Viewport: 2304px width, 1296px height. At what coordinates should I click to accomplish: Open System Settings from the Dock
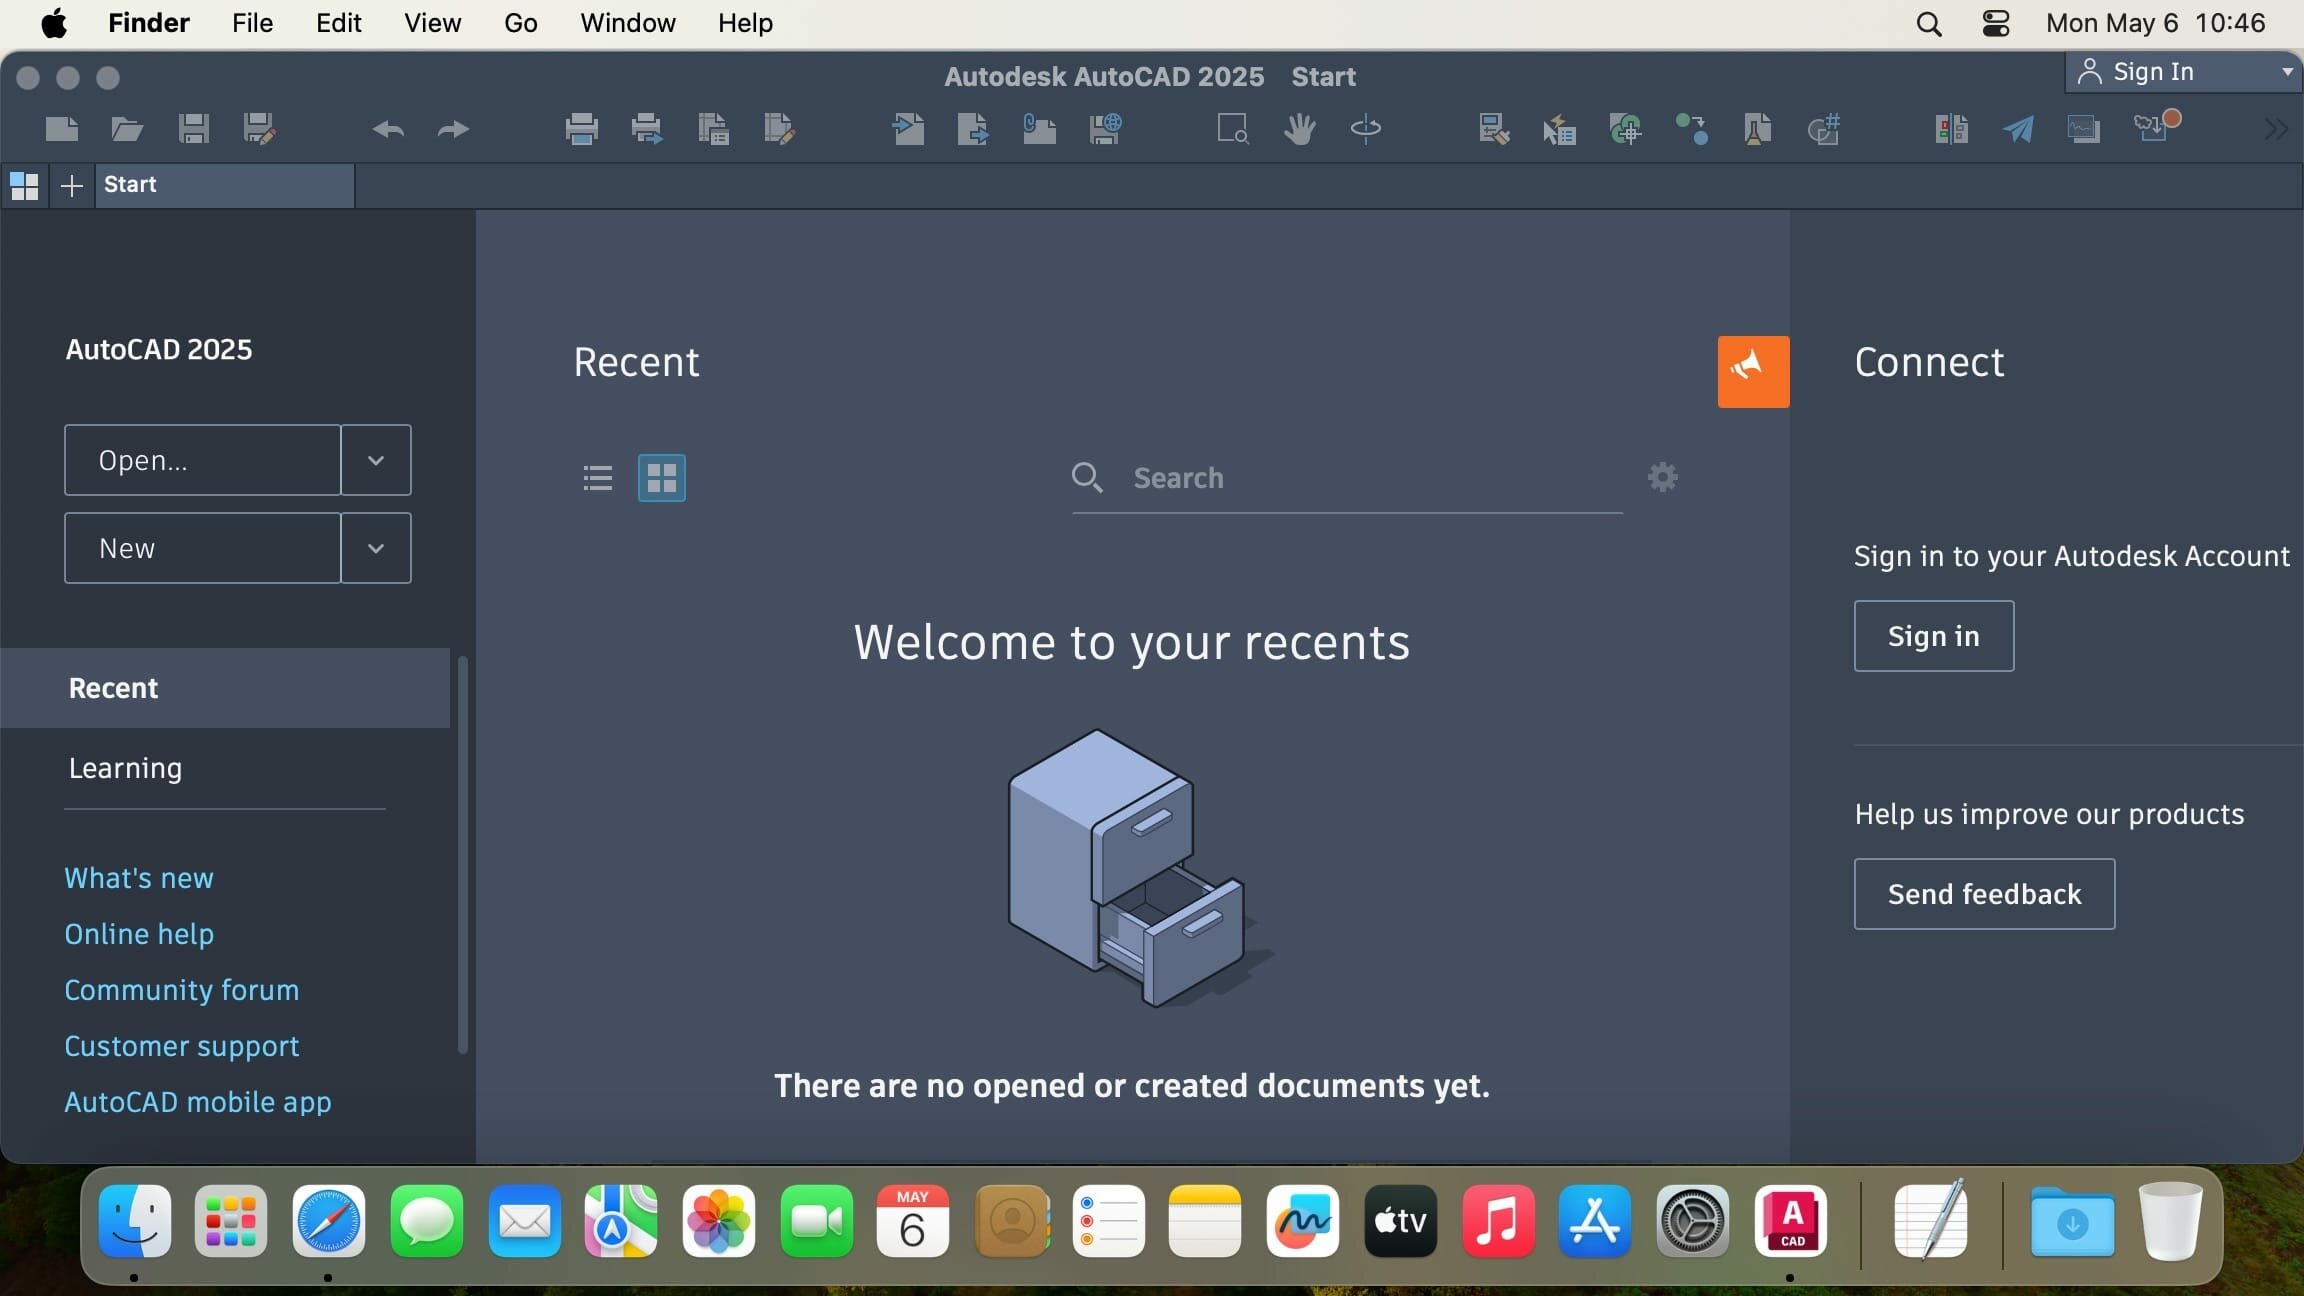[x=1692, y=1221]
